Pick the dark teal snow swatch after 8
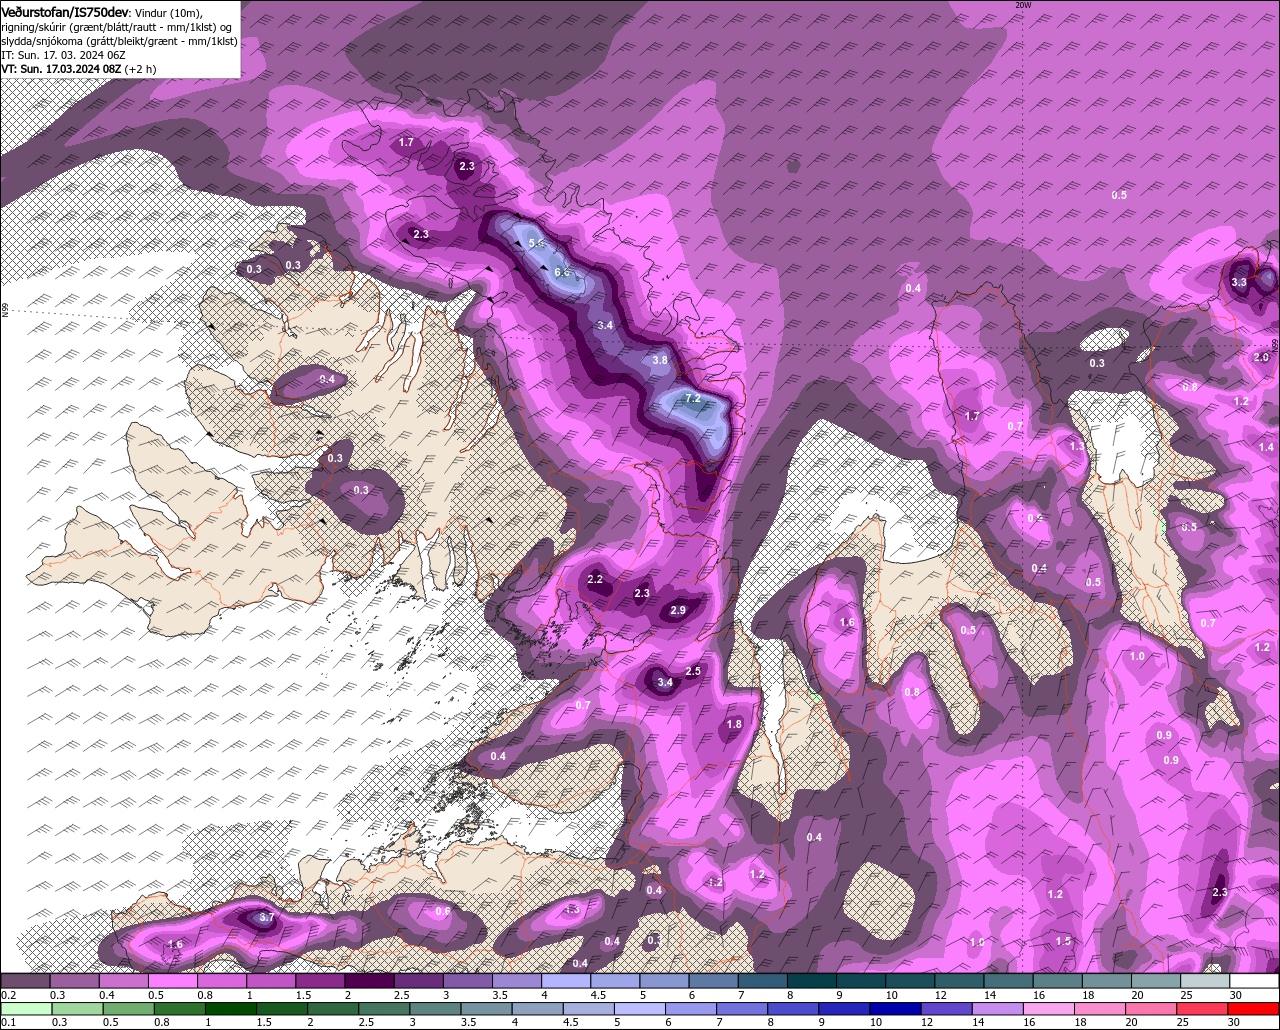 click(x=812, y=981)
